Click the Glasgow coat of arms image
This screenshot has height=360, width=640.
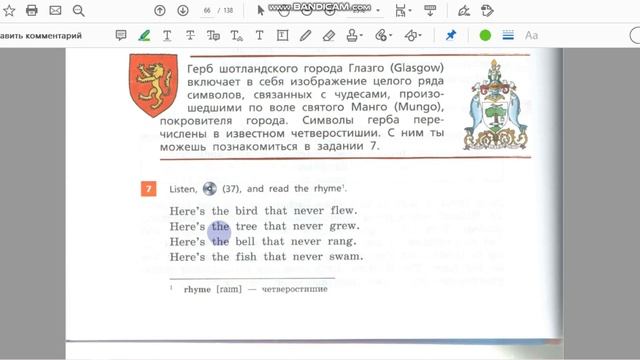pos(495,104)
